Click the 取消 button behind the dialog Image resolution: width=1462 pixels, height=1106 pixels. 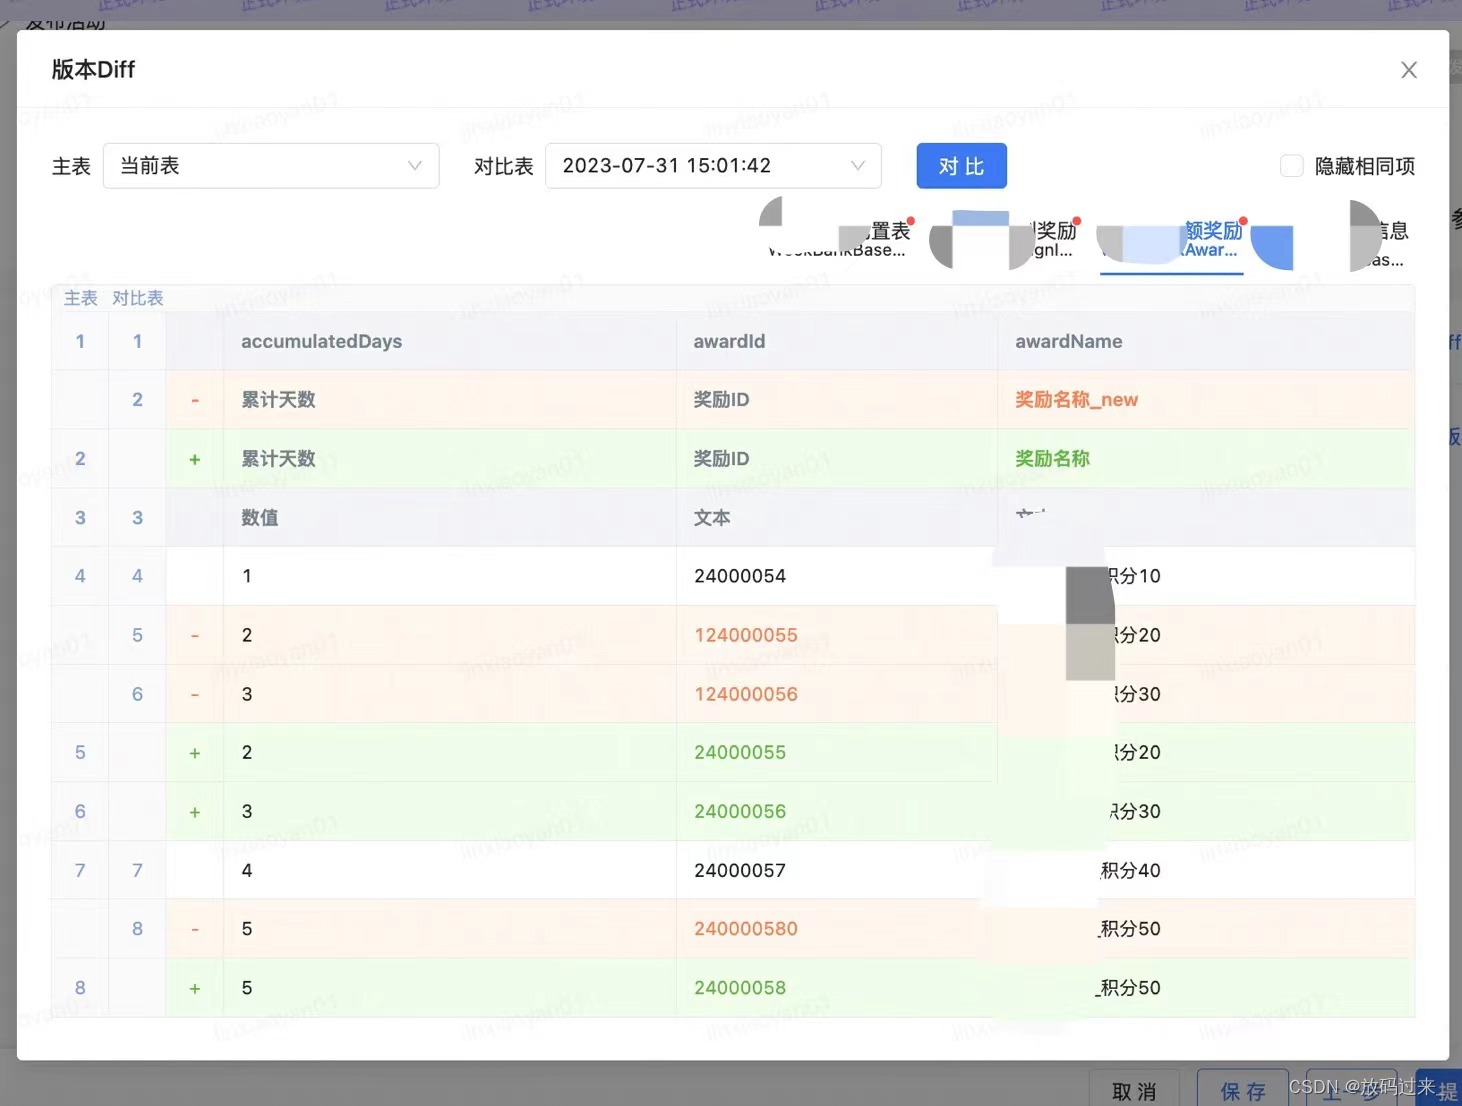click(1134, 1091)
